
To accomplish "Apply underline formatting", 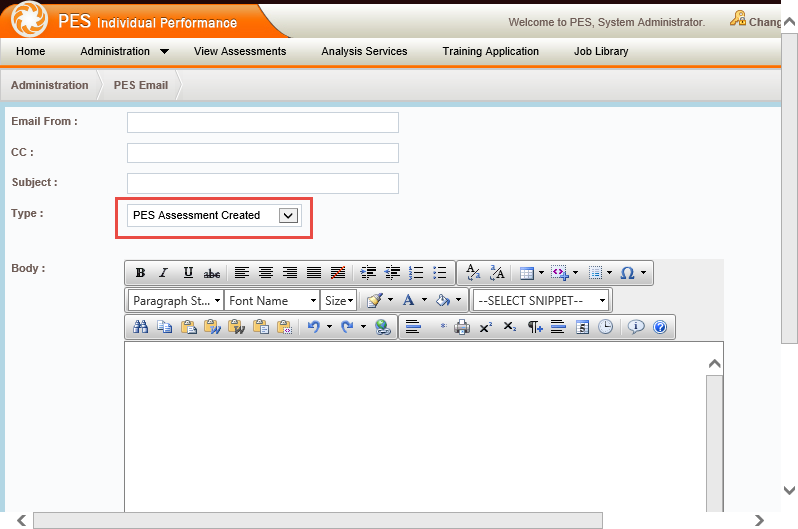I will coord(188,273).
